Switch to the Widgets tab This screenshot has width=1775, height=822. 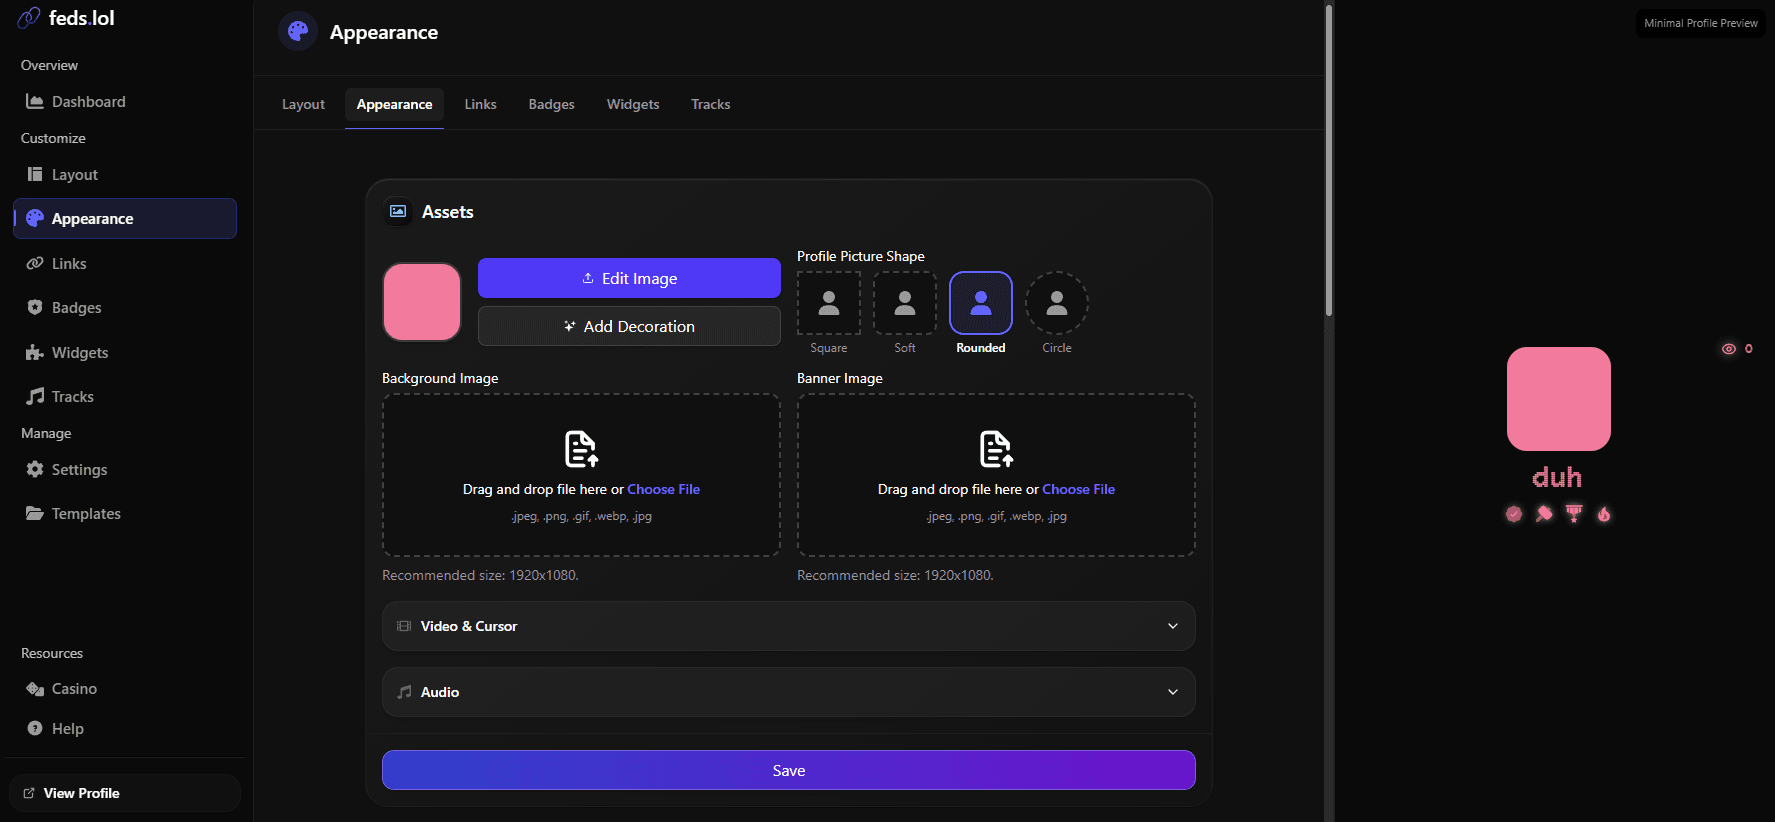click(x=633, y=104)
